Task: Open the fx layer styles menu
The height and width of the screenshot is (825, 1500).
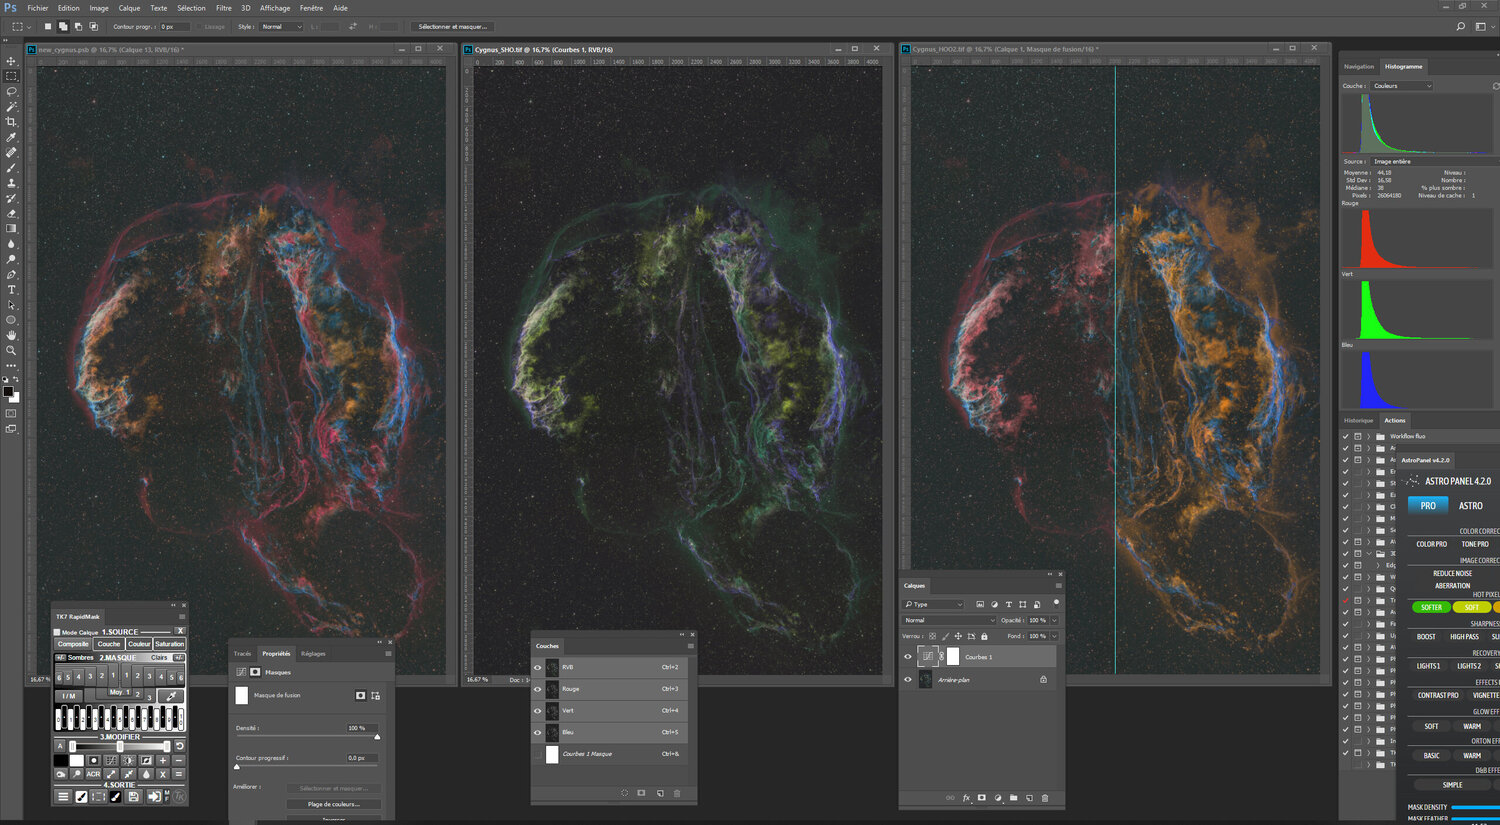Action: point(966,797)
